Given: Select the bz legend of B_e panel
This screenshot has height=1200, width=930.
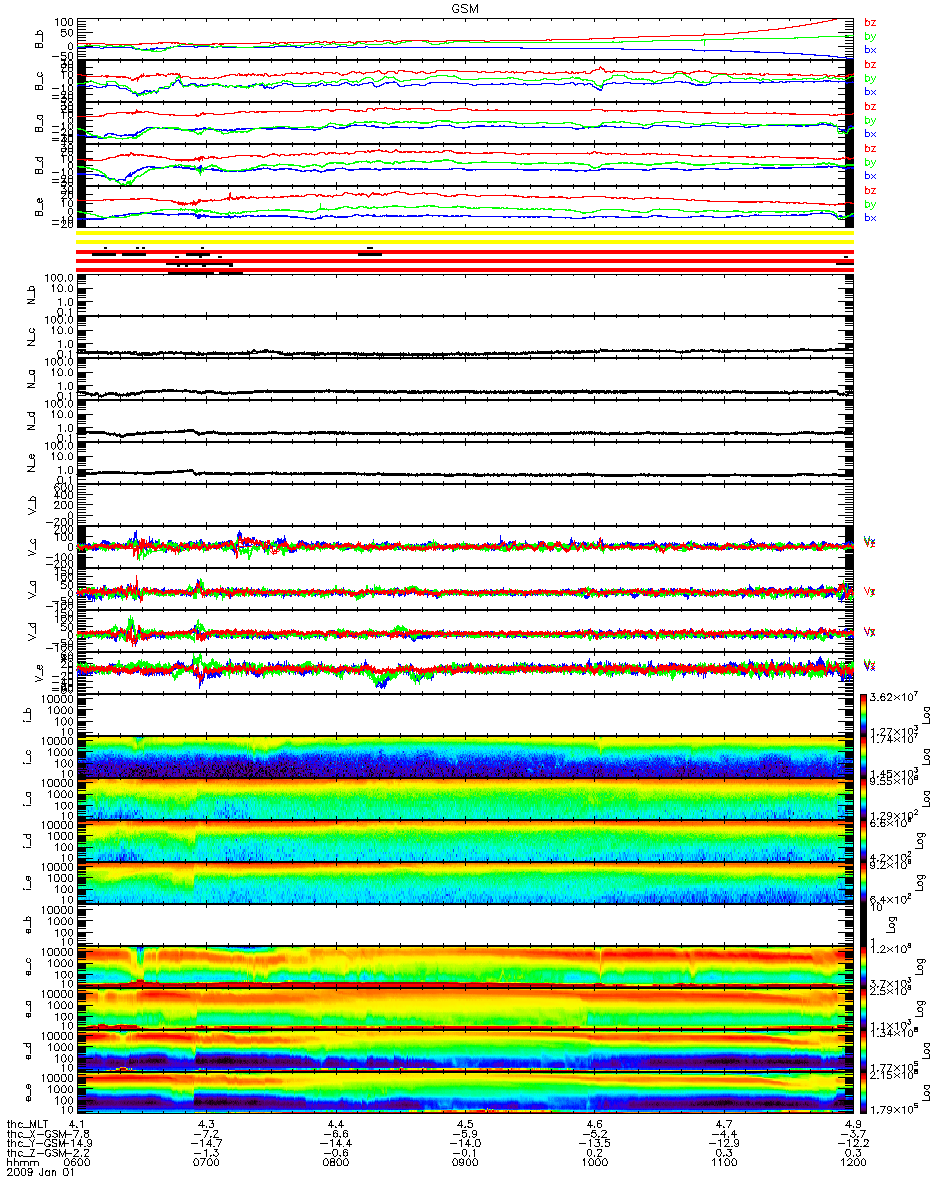Looking at the screenshot, I should [x=870, y=190].
